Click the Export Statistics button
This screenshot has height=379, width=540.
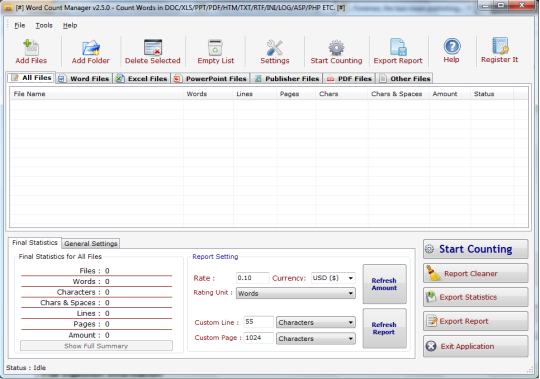(476, 297)
